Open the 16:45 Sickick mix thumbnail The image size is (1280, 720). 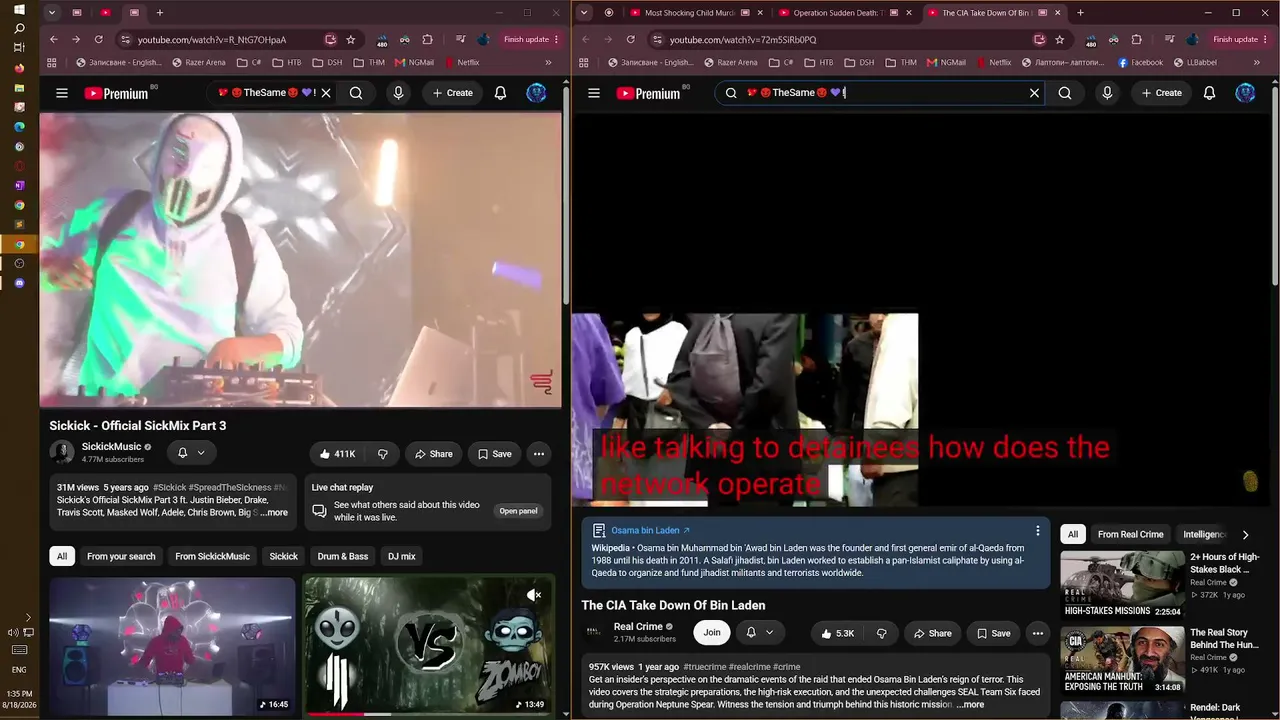point(172,646)
